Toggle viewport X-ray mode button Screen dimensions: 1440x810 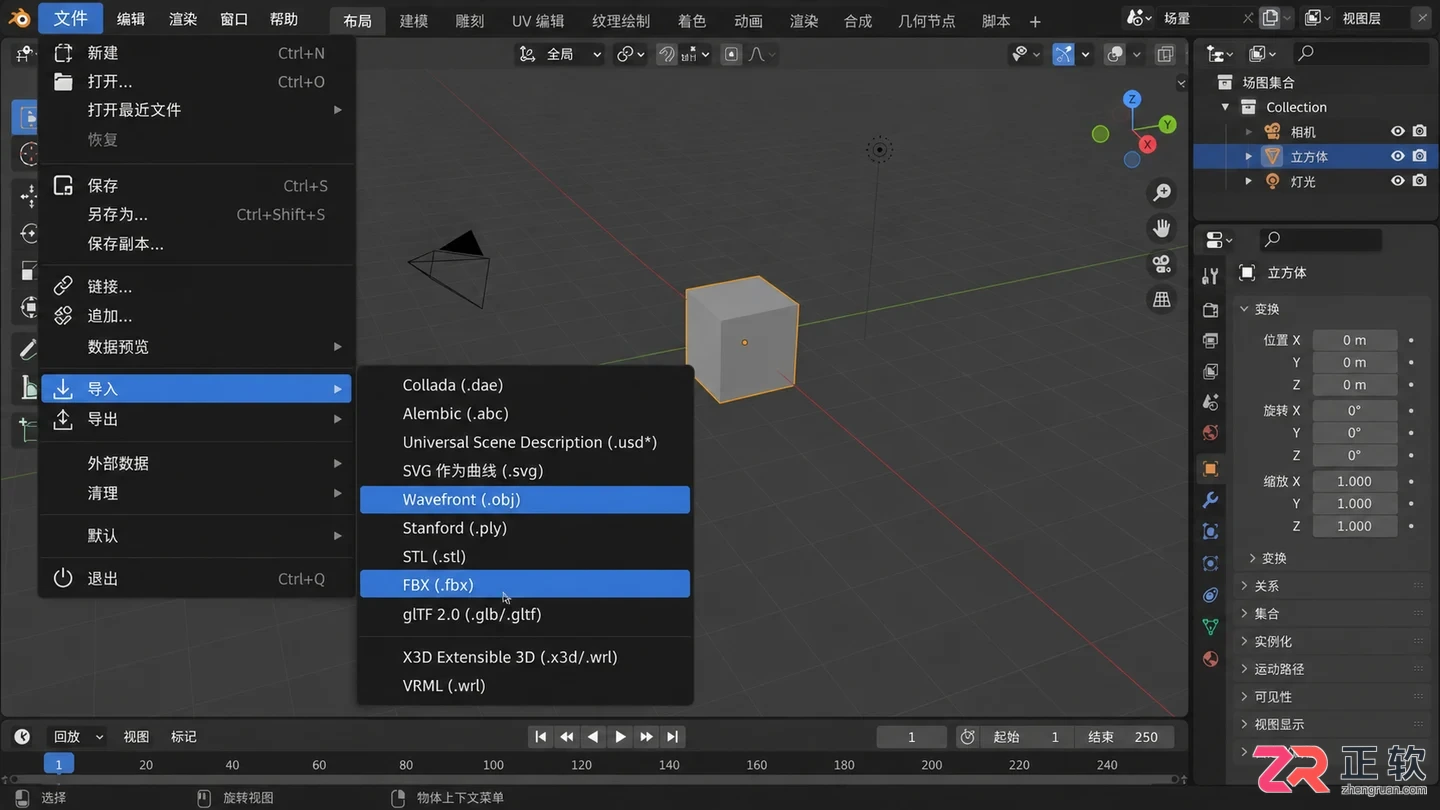[1165, 54]
